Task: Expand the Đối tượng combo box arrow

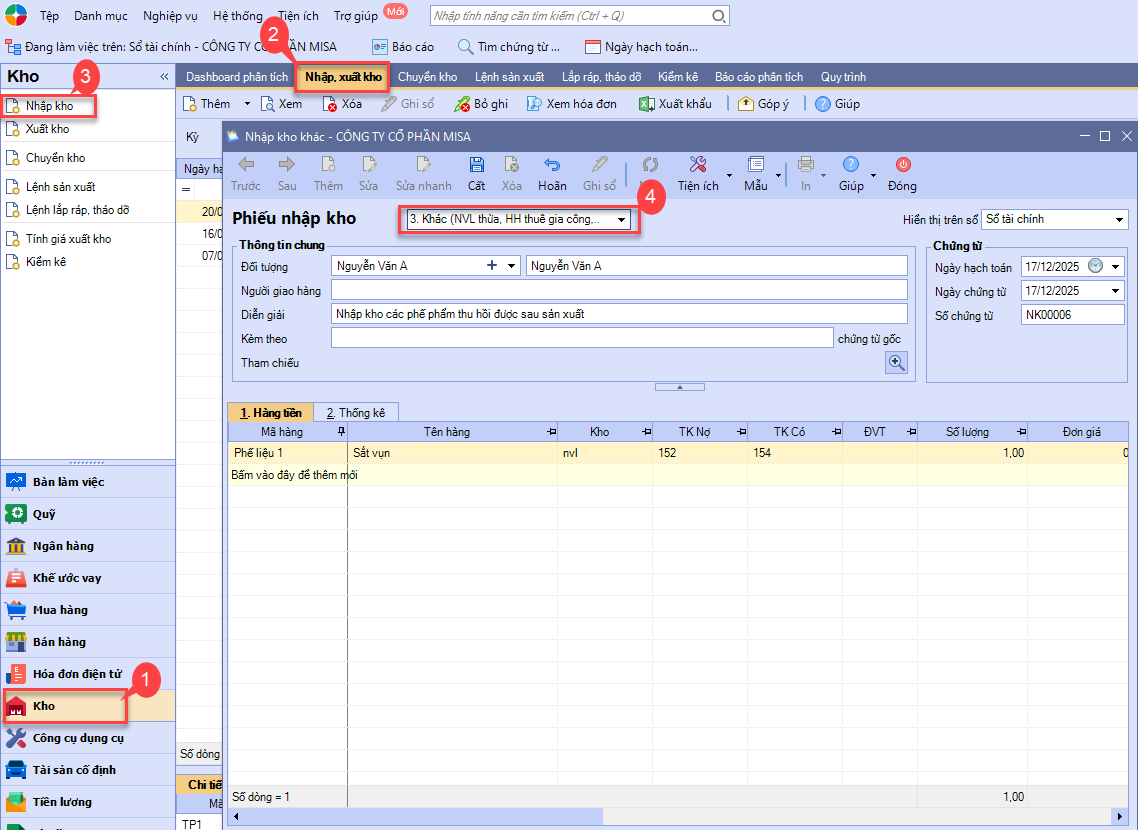Action: [512, 266]
